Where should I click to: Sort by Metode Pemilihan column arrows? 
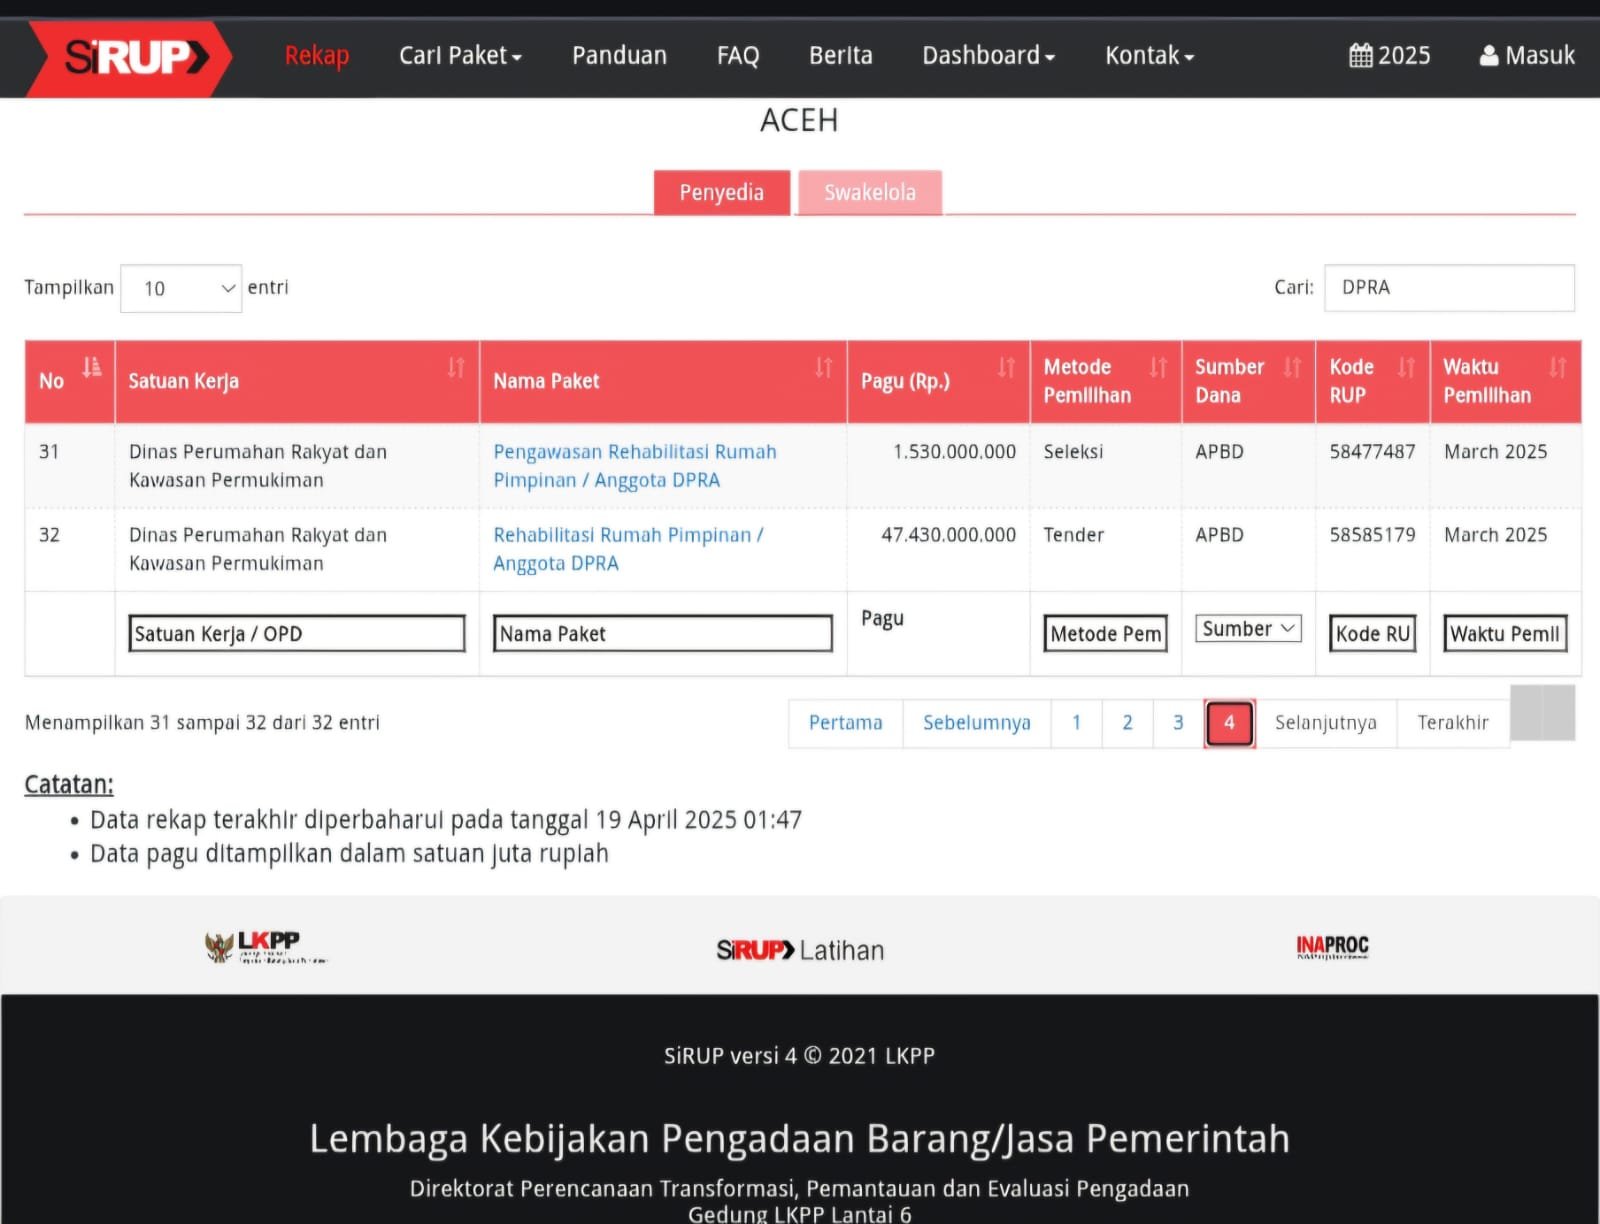(1158, 368)
